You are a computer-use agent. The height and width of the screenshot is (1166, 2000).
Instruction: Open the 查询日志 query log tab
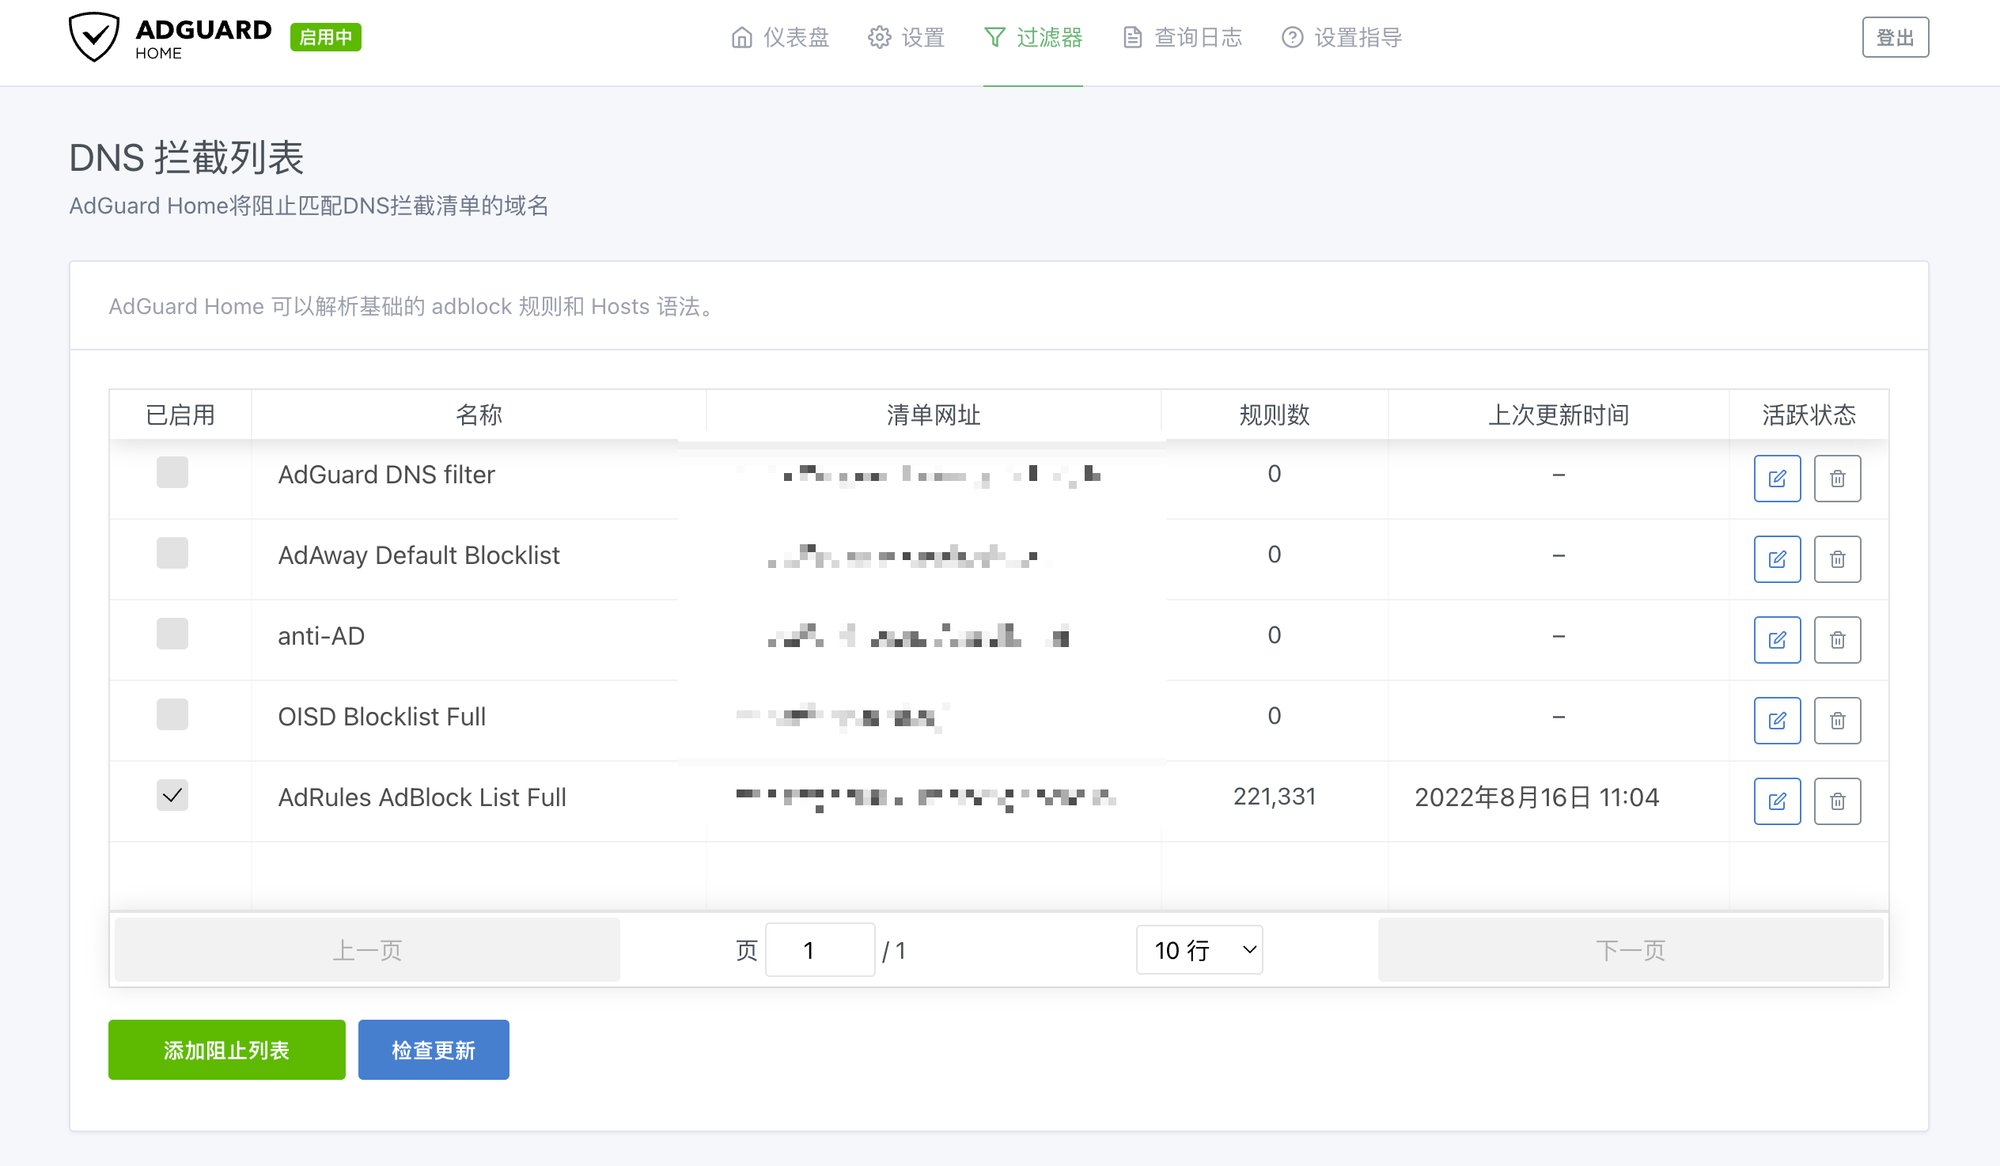pos(1182,38)
